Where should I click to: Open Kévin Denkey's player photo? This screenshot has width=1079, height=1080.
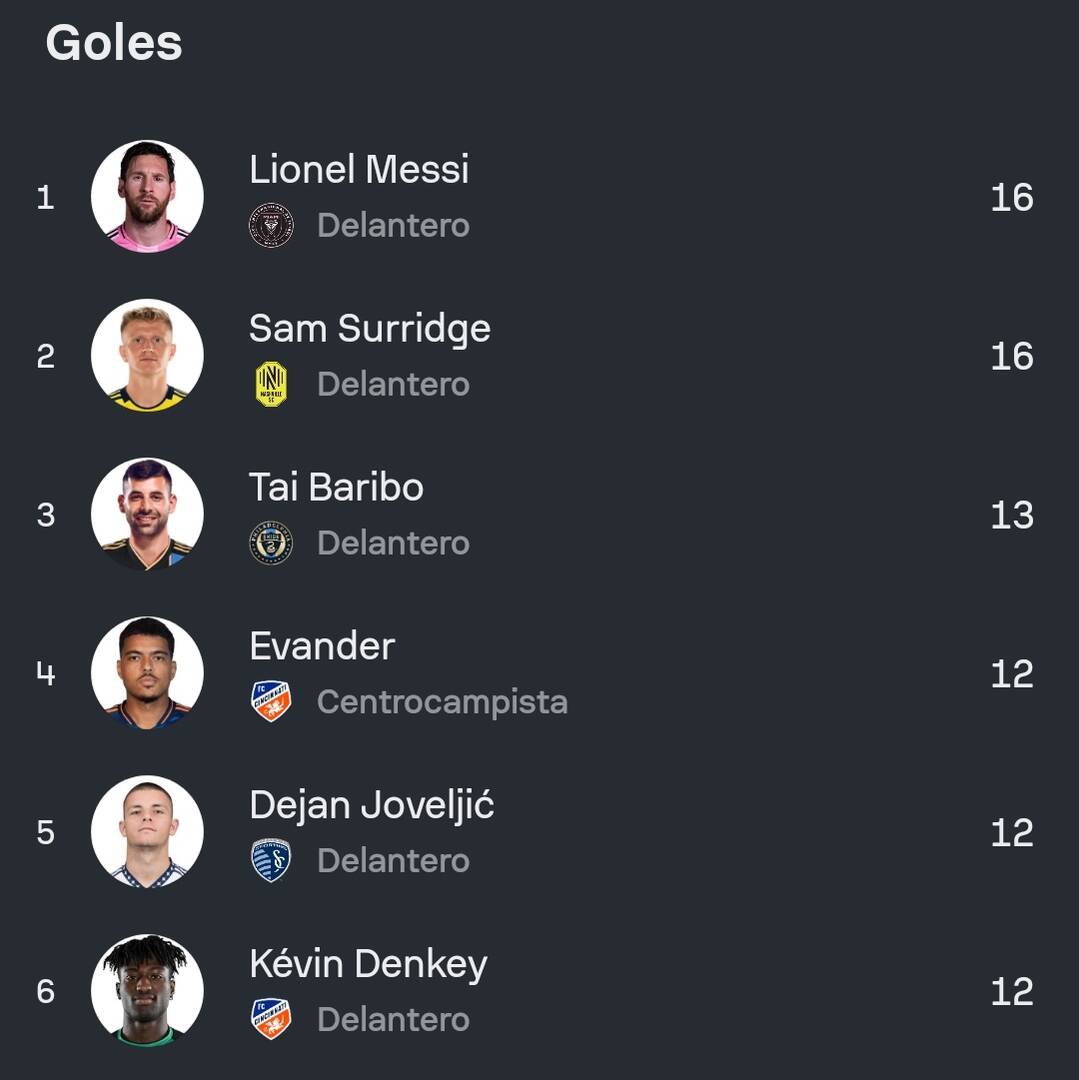coord(147,990)
